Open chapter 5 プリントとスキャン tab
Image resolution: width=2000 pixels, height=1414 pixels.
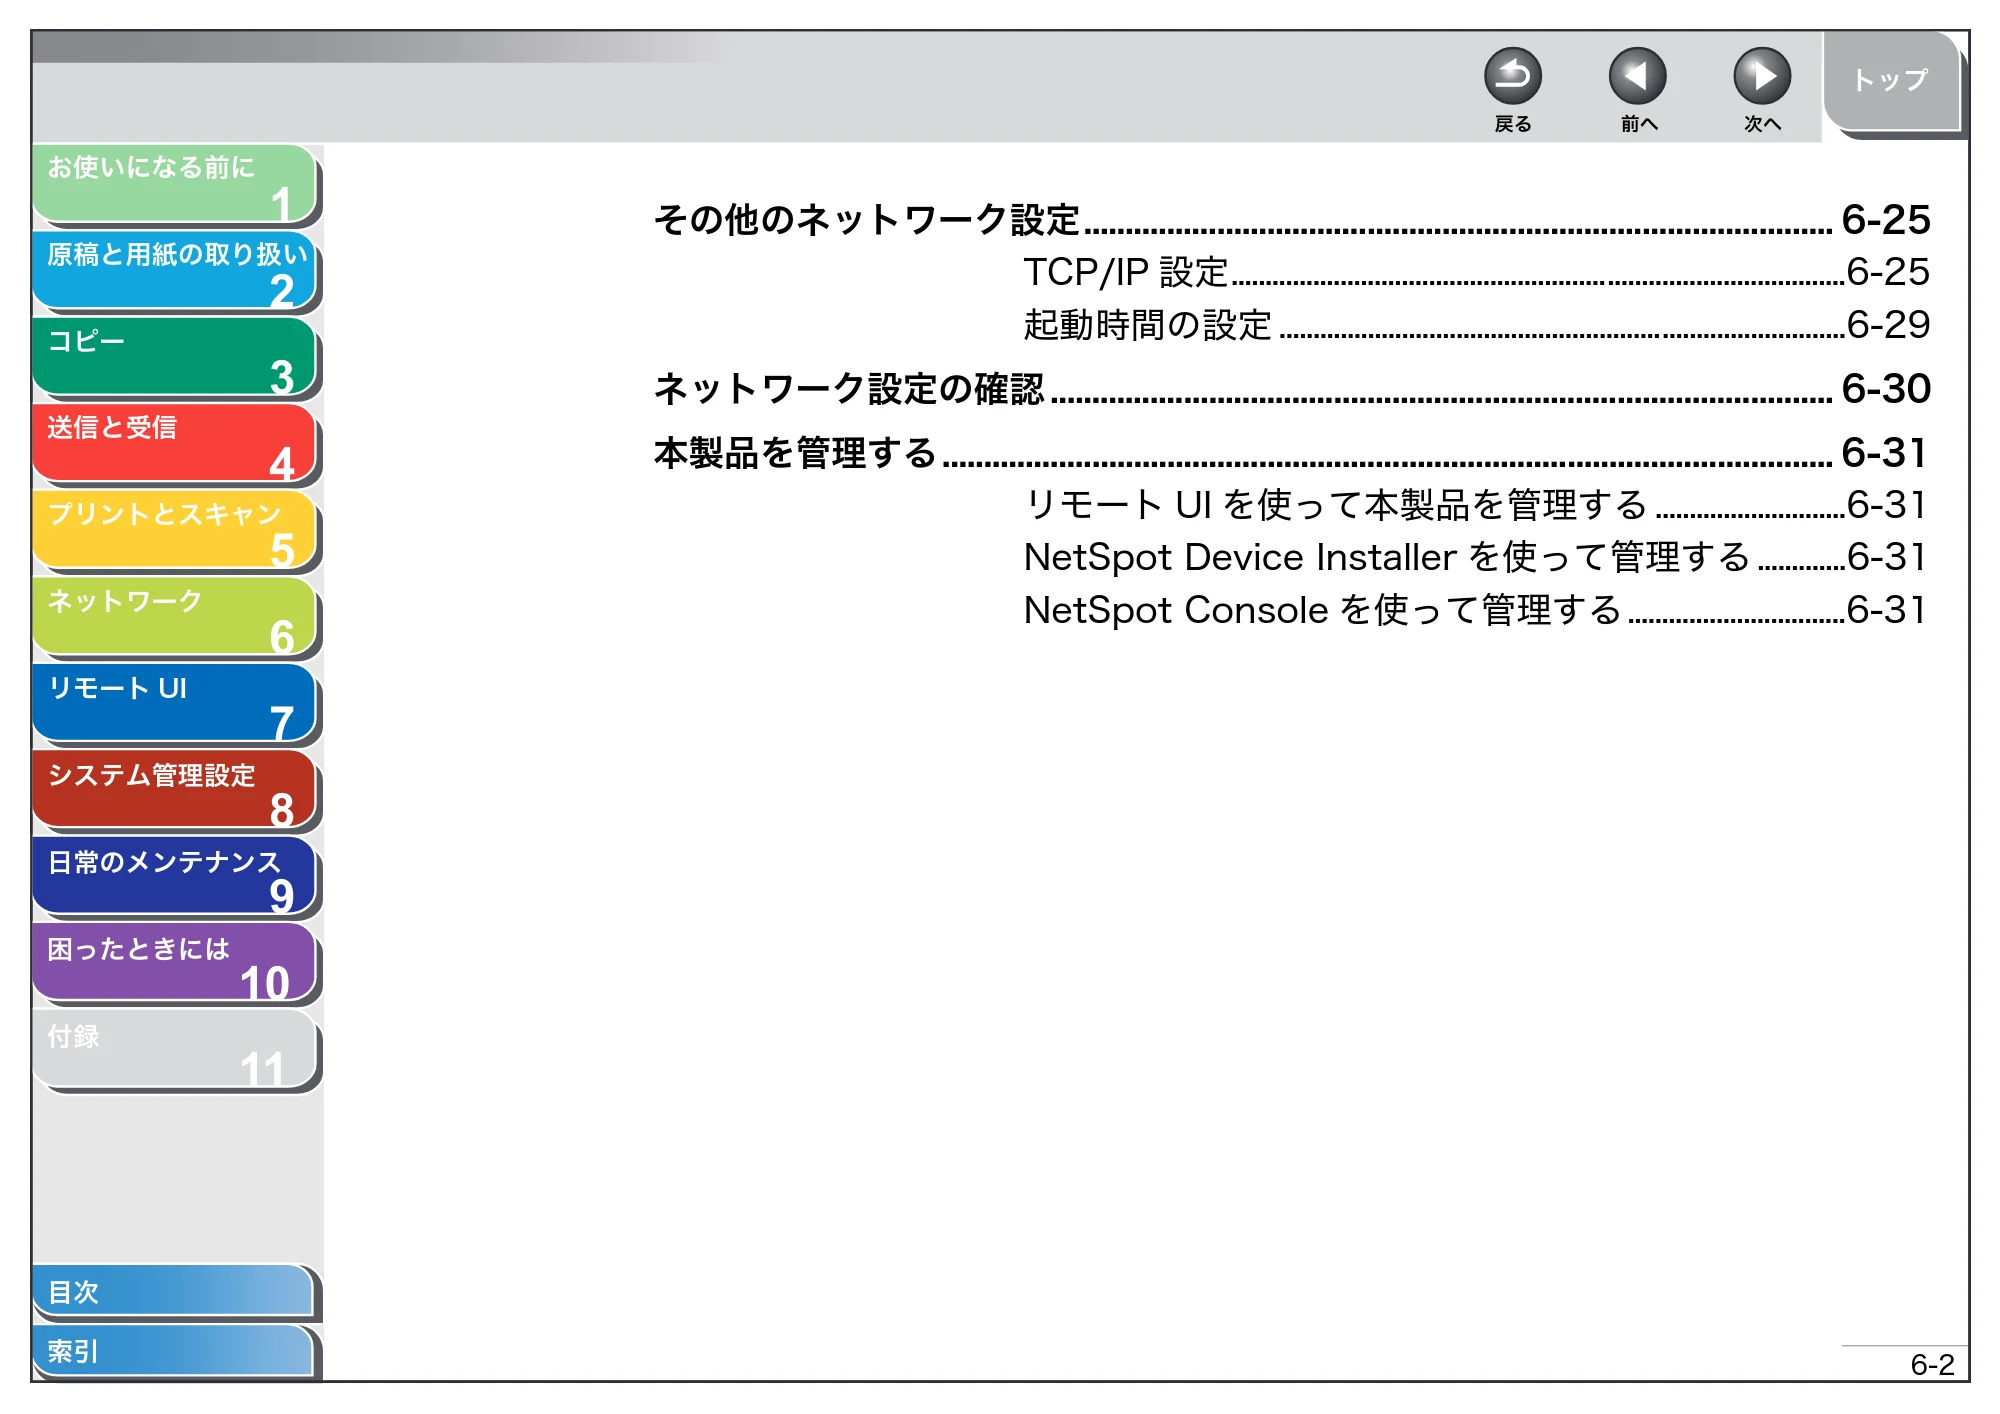pyautogui.click(x=175, y=530)
